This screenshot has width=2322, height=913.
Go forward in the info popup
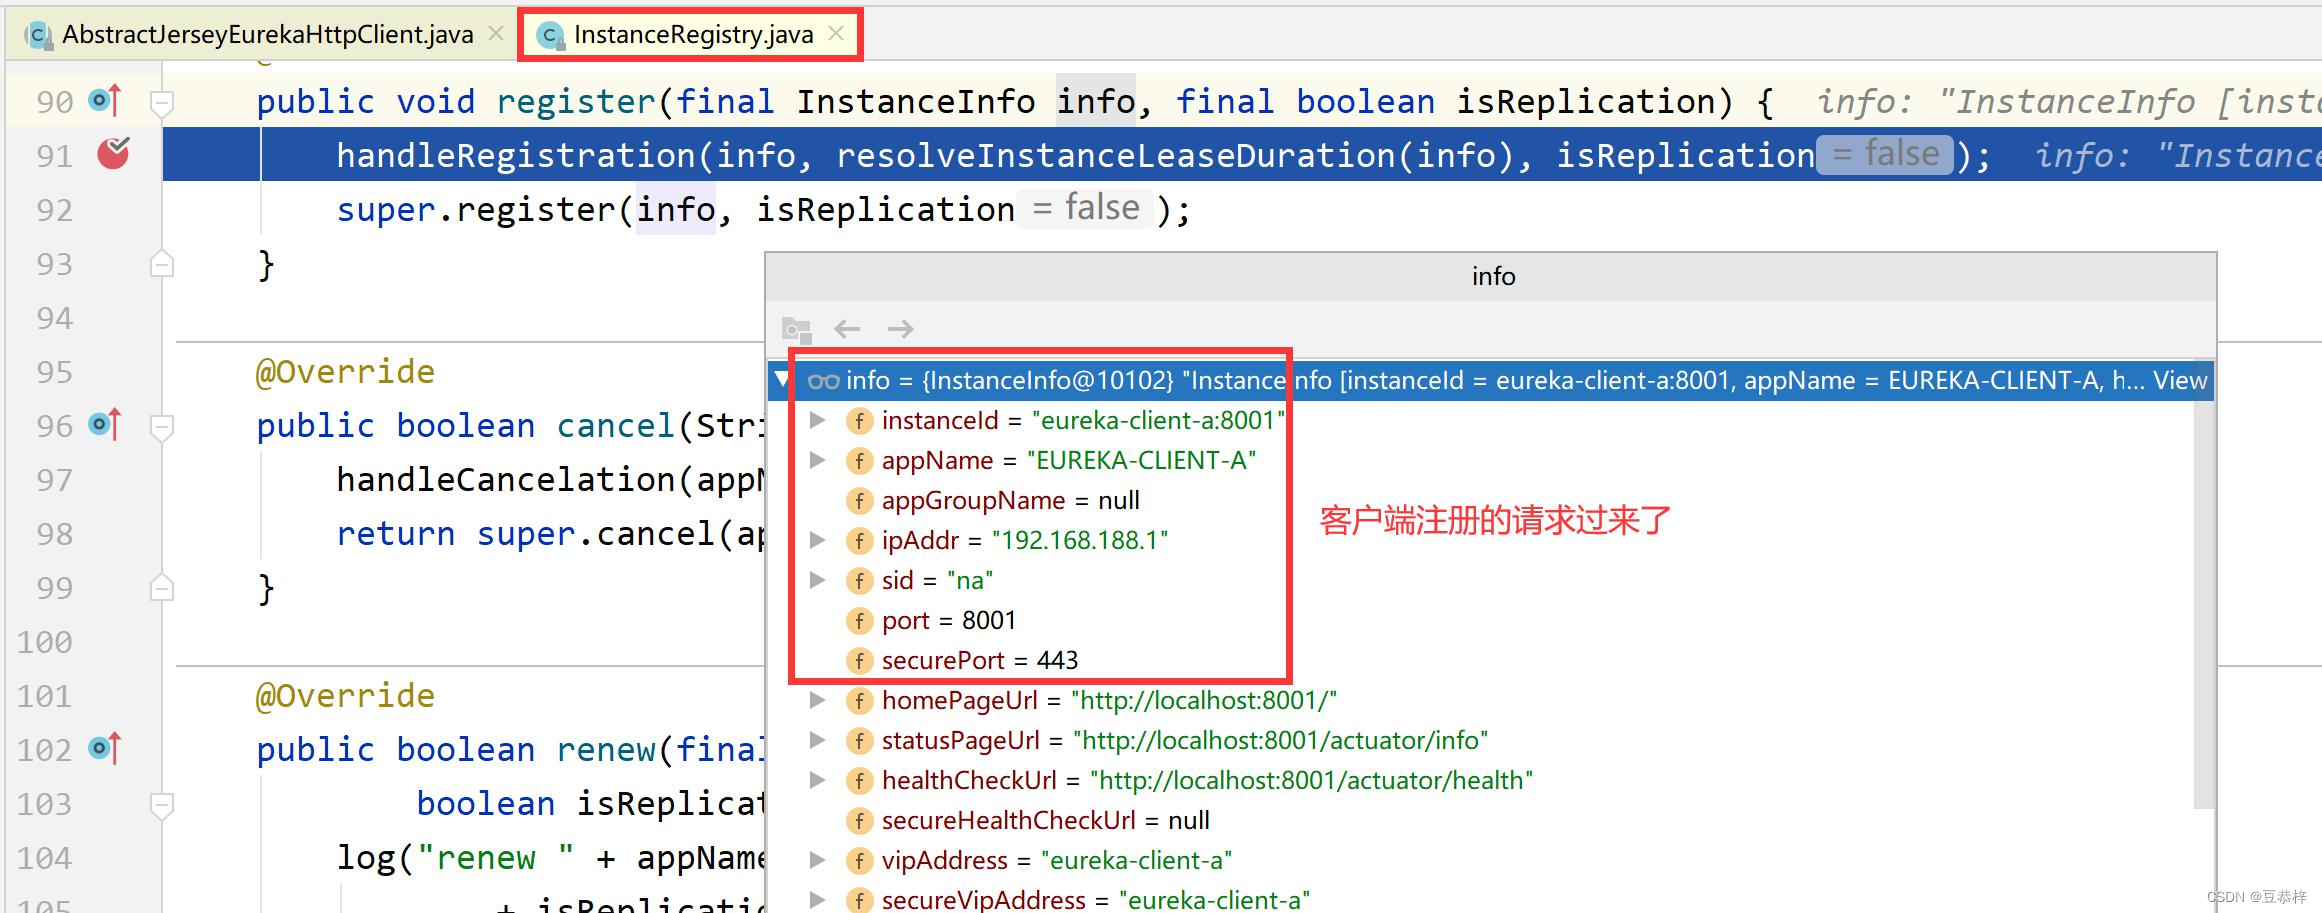[x=900, y=328]
